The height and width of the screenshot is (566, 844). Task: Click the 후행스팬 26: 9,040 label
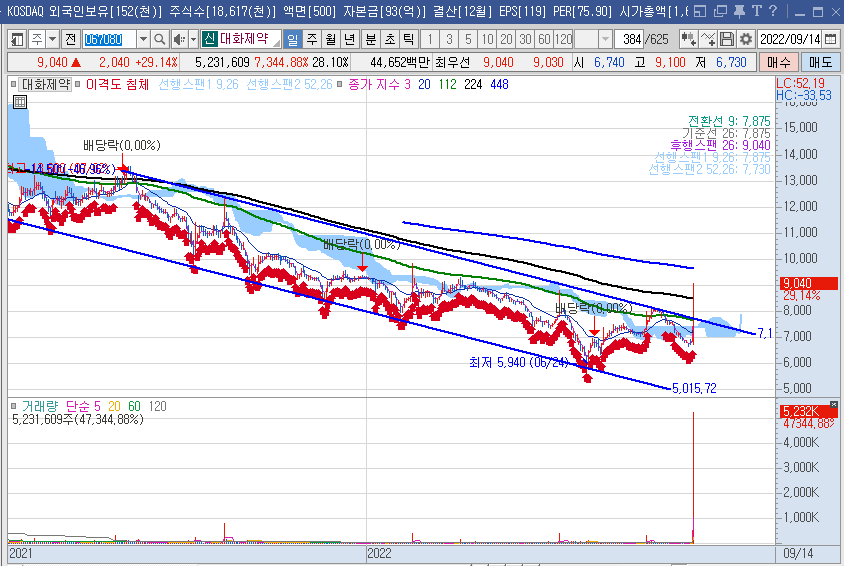point(720,145)
